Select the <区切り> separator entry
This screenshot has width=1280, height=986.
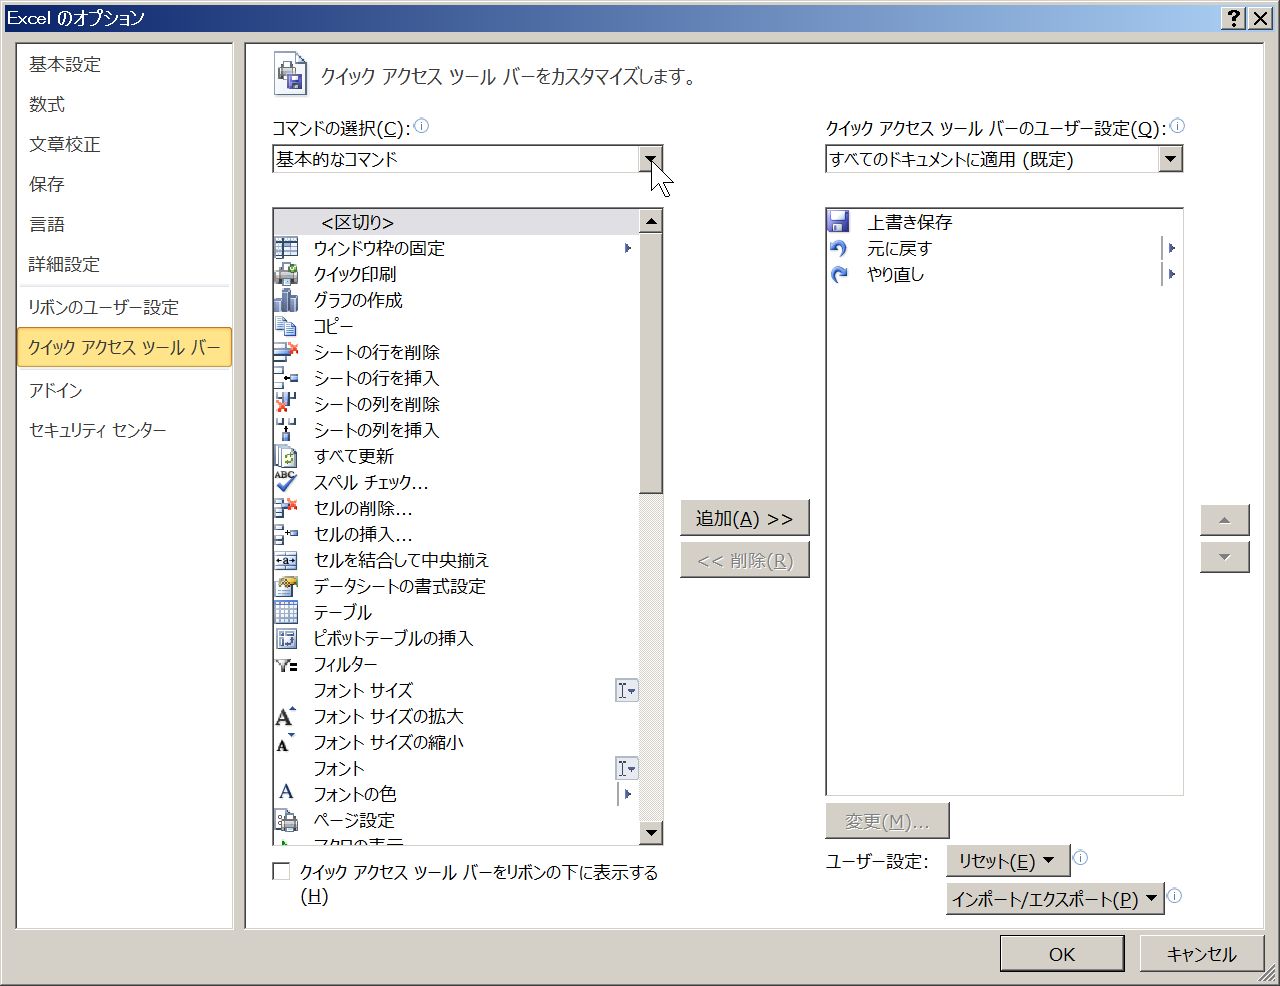456,222
